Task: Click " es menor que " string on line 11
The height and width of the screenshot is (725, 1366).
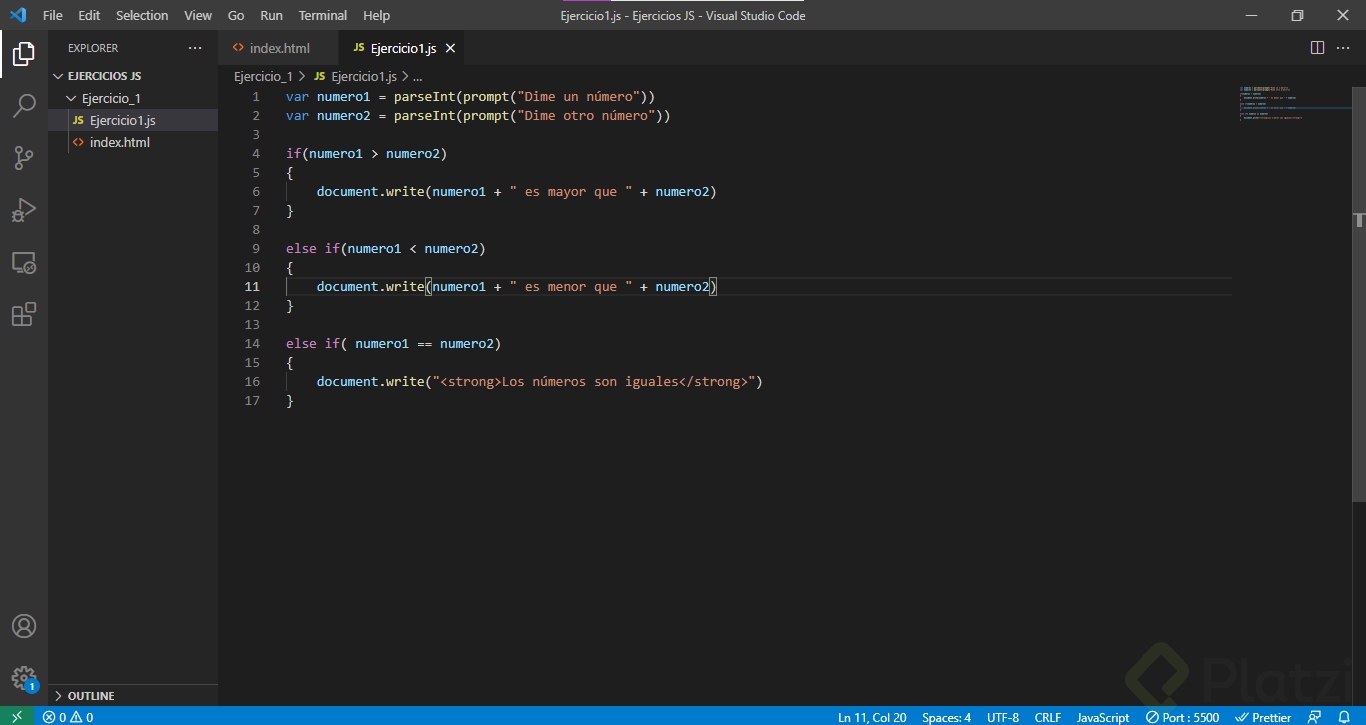Action: [x=571, y=286]
